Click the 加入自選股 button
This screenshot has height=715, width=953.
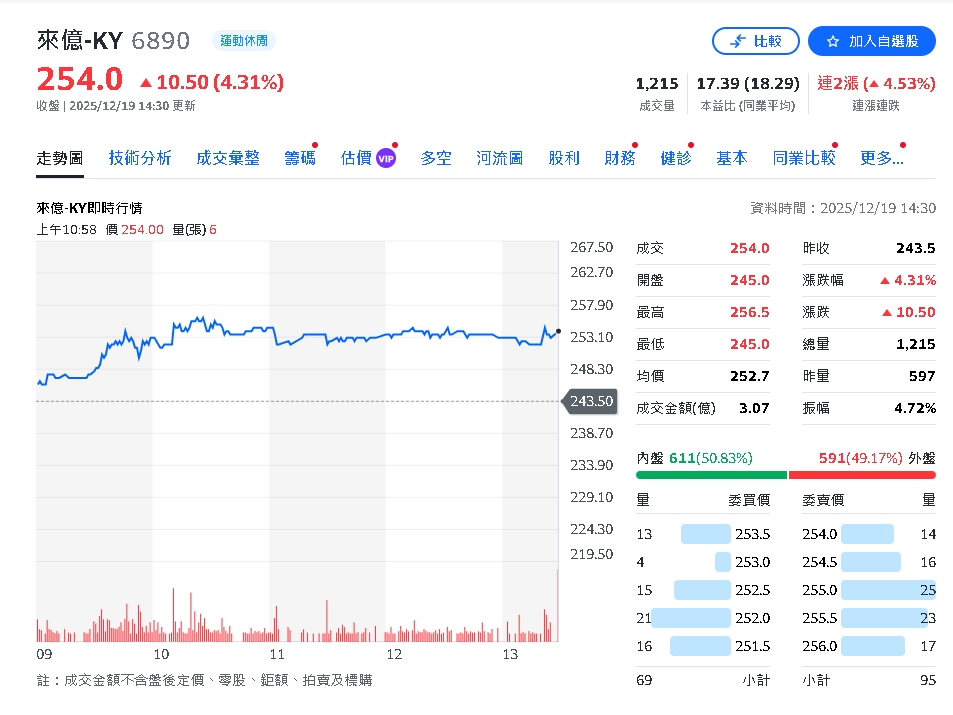[871, 41]
